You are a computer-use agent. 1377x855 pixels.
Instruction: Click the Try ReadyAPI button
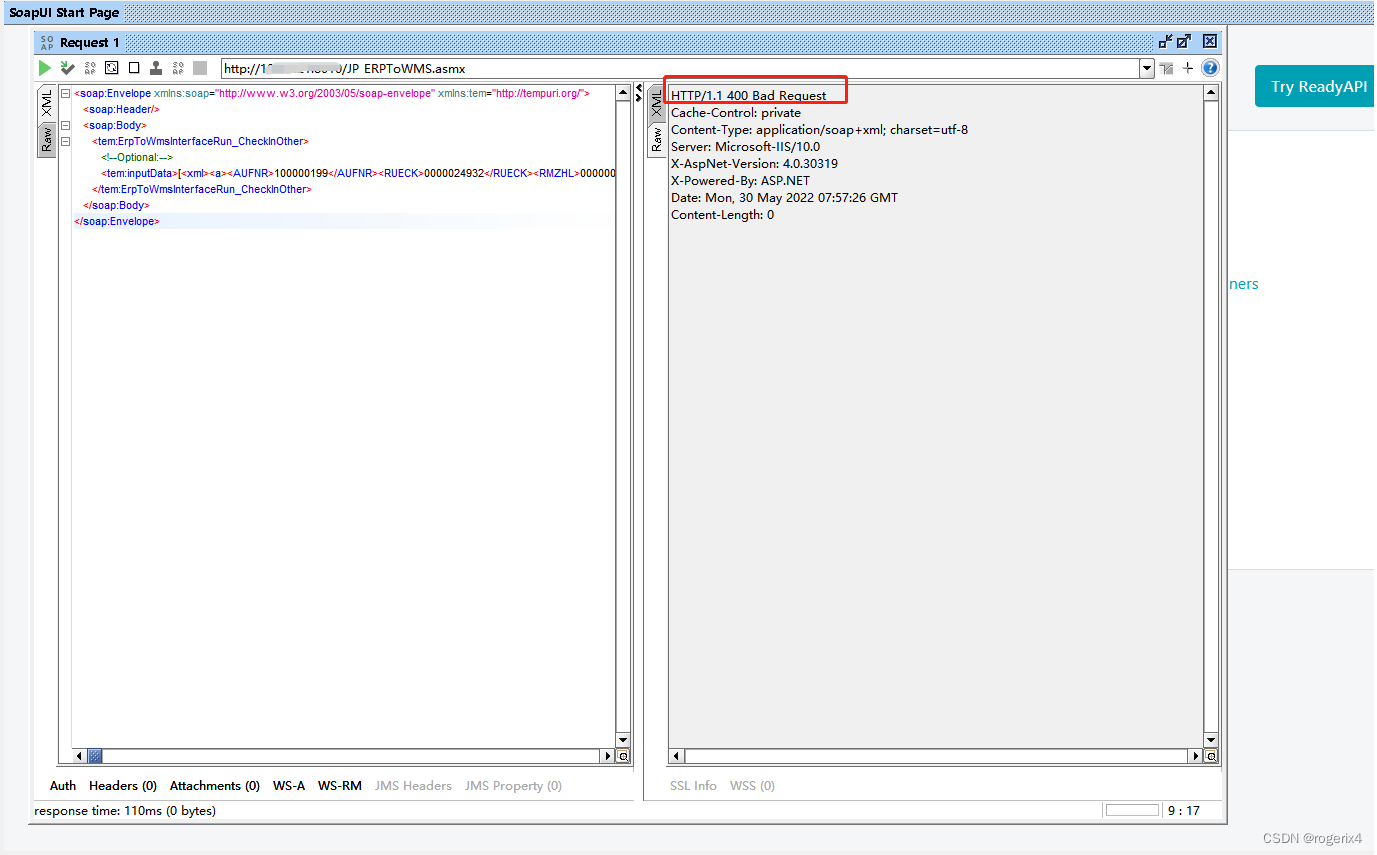pos(1318,86)
